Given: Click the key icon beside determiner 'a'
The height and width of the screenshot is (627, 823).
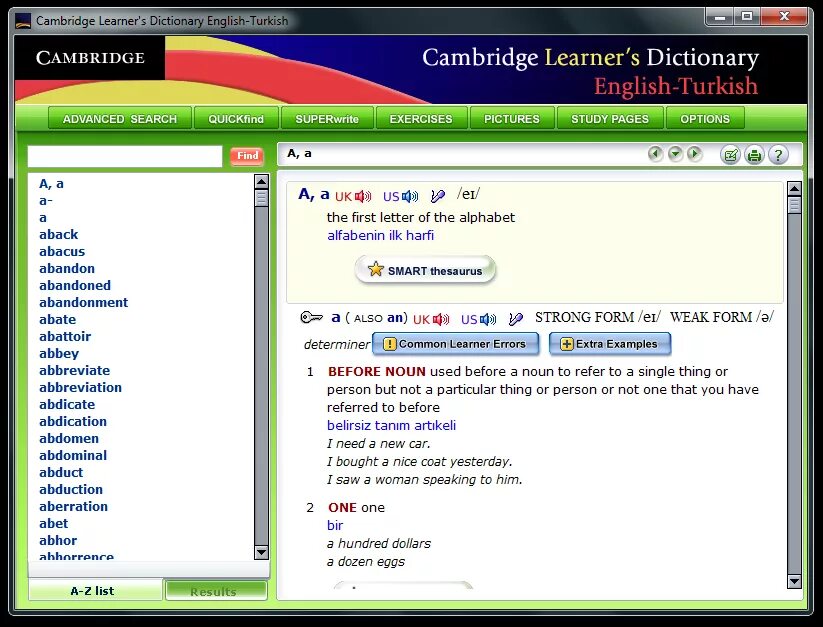Looking at the screenshot, I should click(x=311, y=317).
